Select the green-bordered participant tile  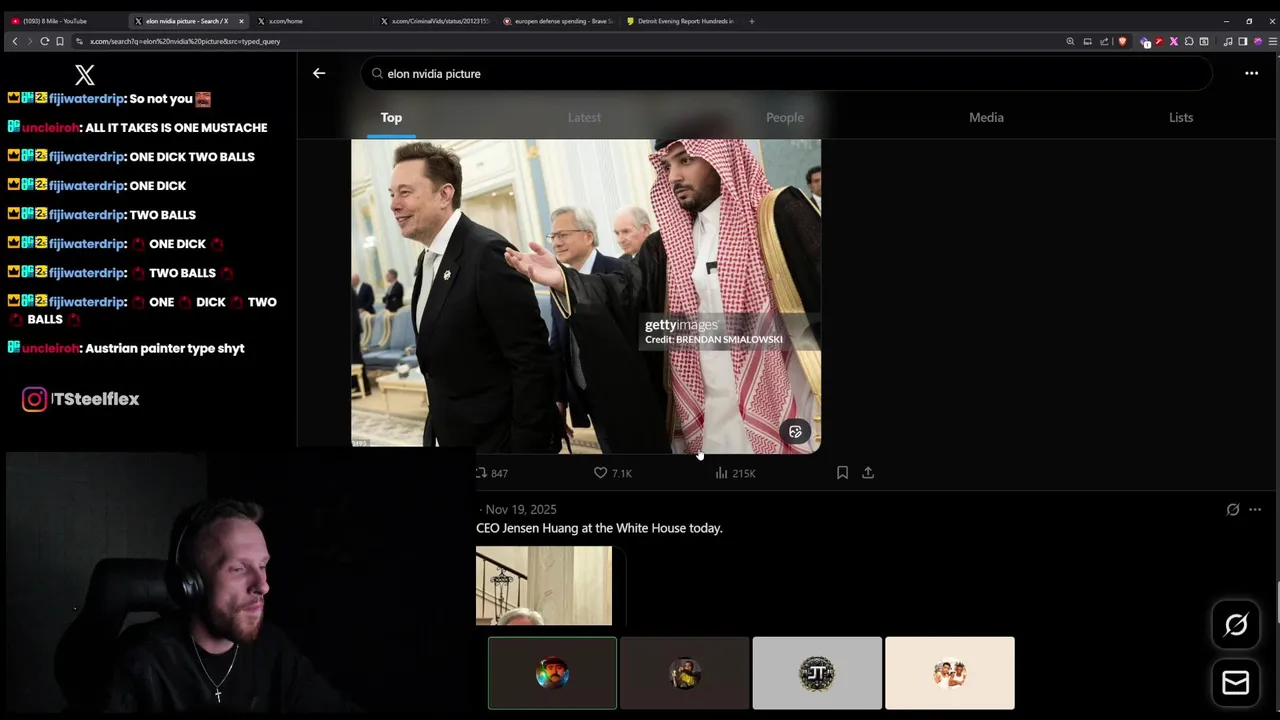[x=552, y=673]
